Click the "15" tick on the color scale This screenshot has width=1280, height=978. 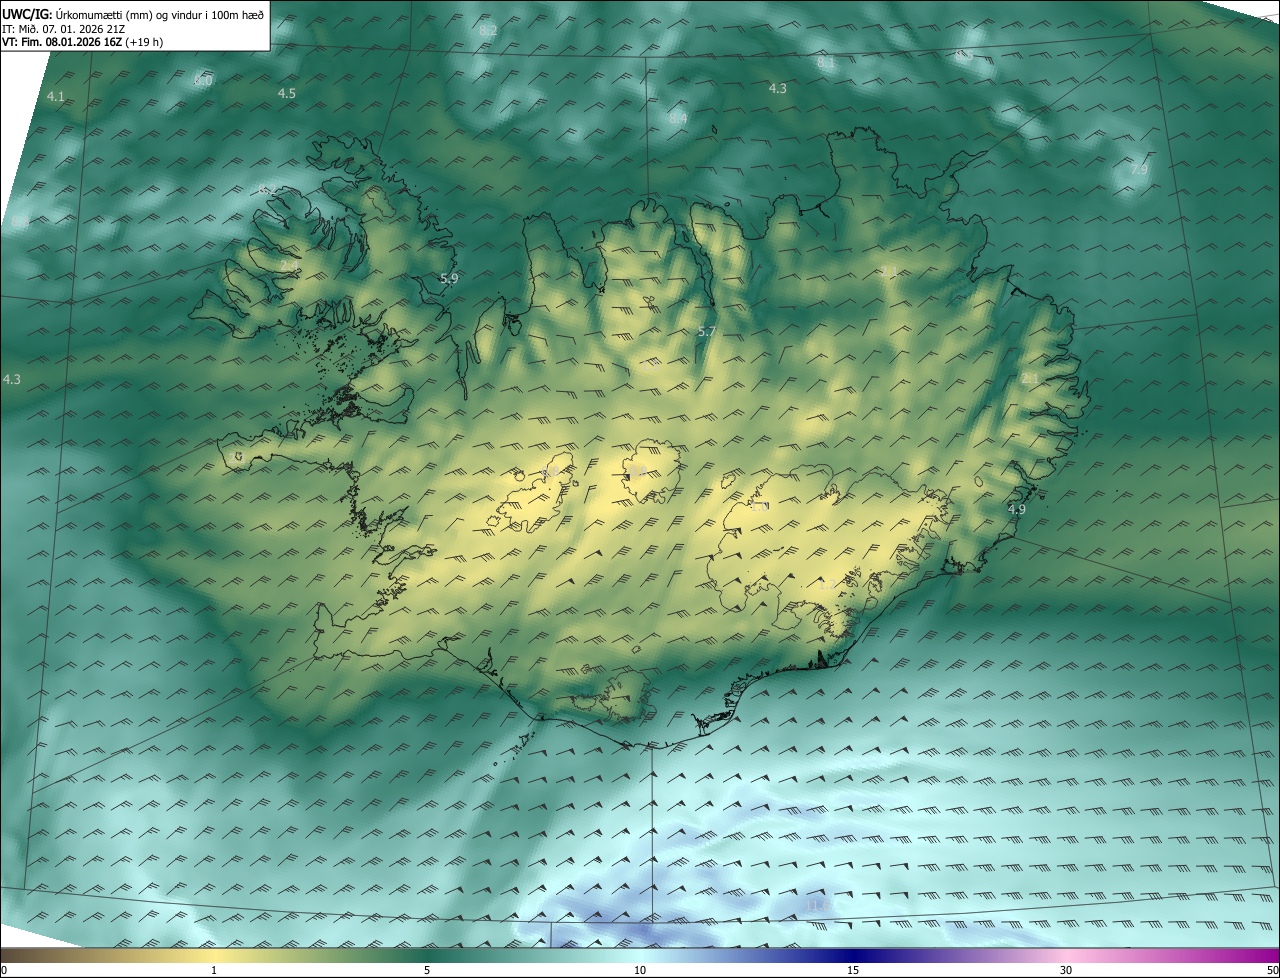coord(853,970)
